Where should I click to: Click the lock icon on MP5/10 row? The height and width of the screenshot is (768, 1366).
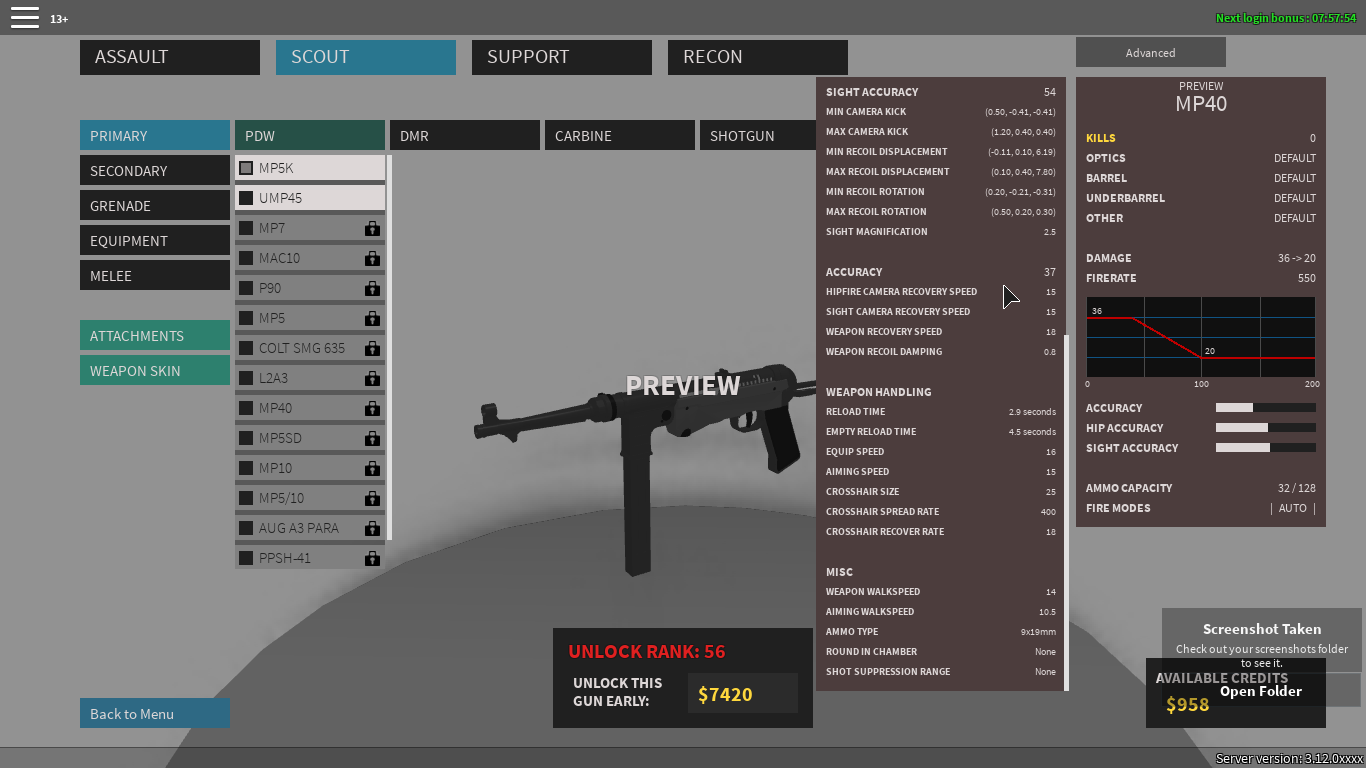[372, 498]
